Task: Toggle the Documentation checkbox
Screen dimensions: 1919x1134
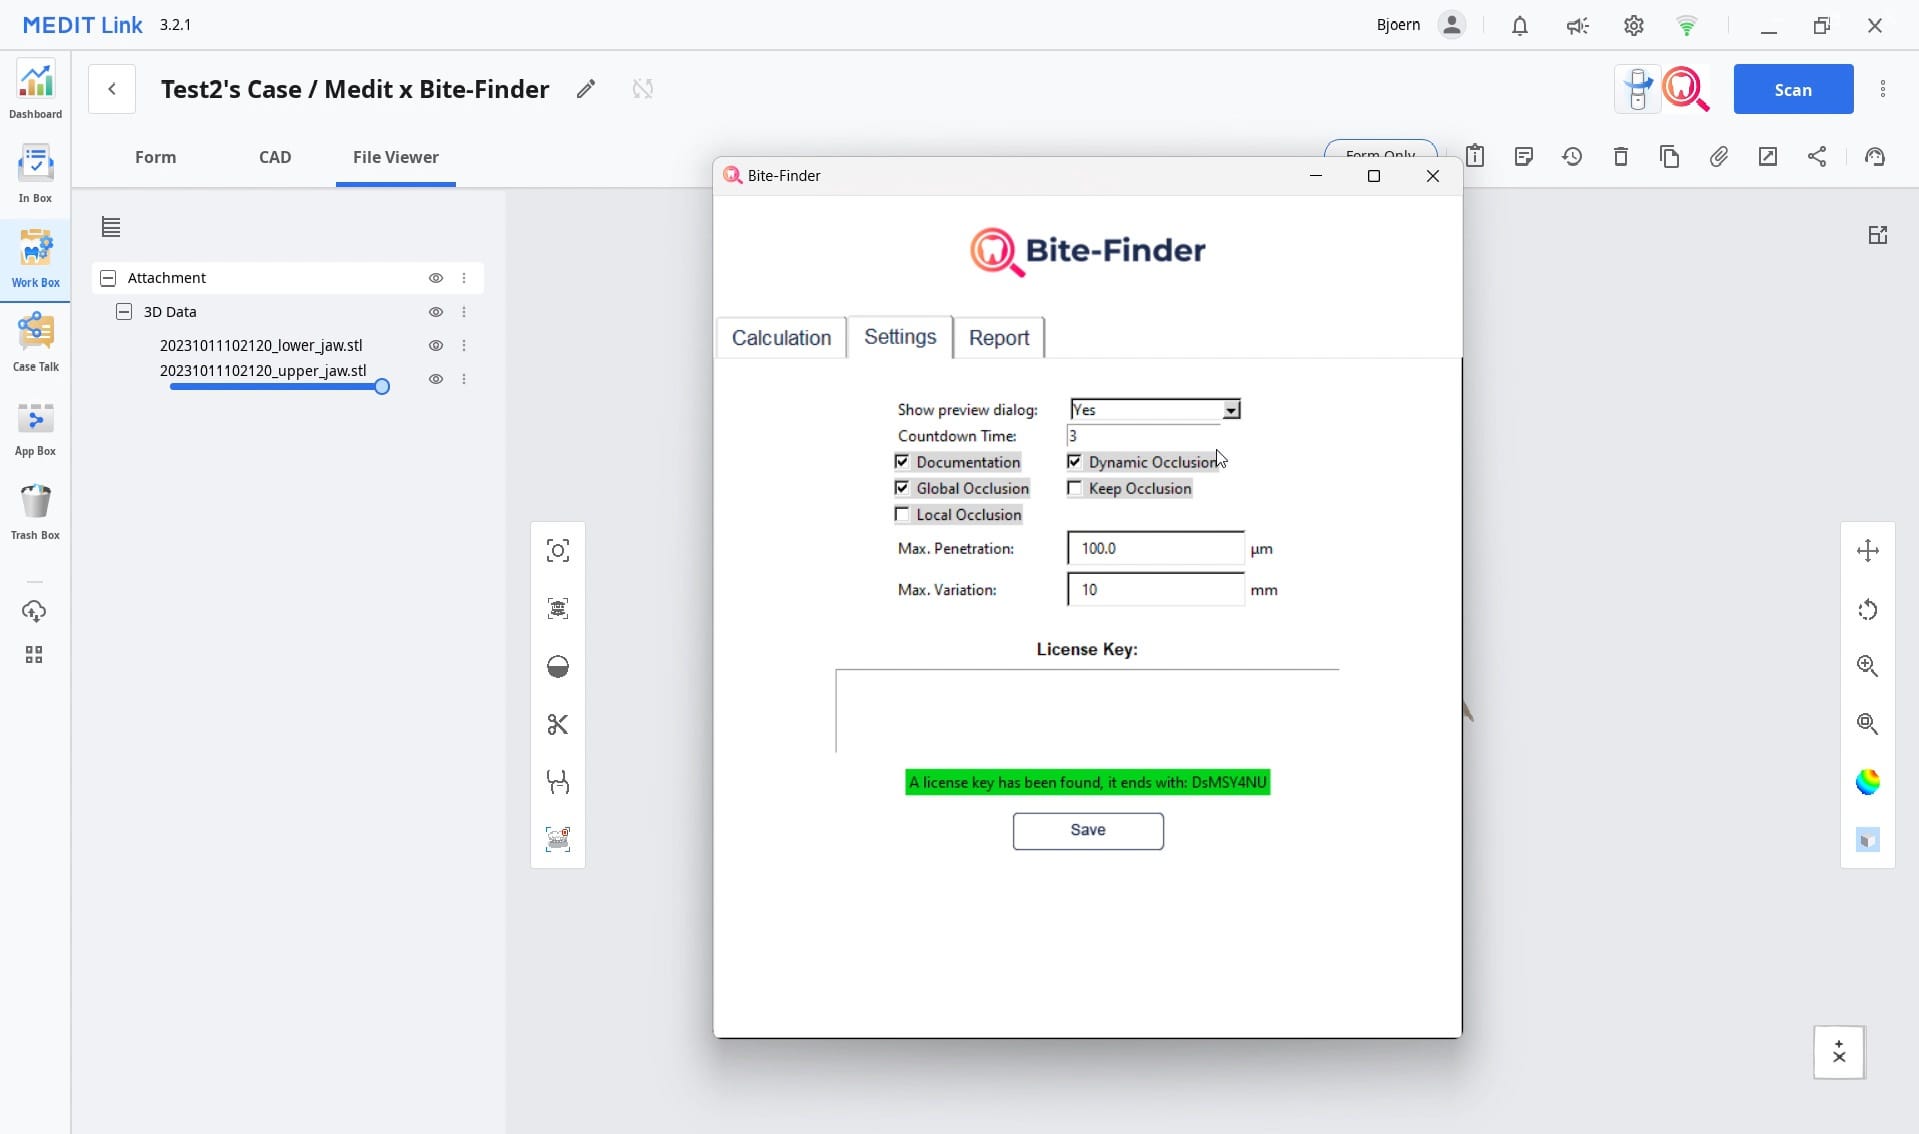Action: click(x=902, y=462)
